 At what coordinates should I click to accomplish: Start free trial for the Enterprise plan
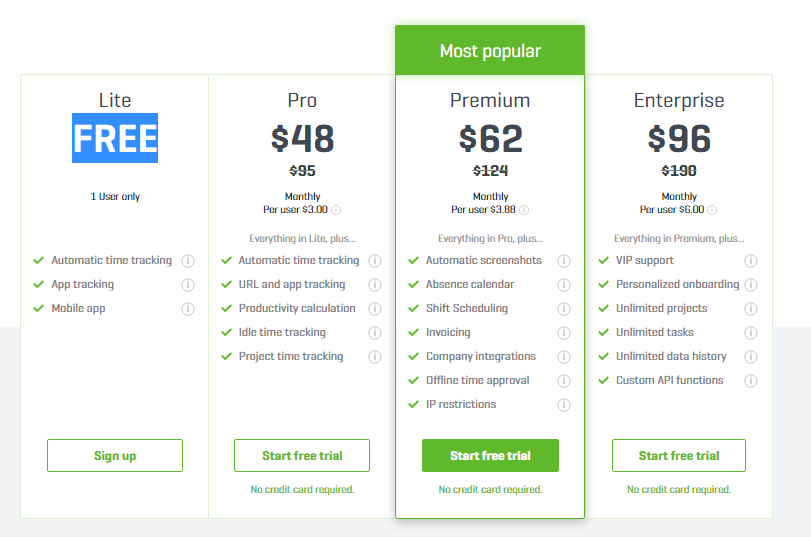point(679,455)
